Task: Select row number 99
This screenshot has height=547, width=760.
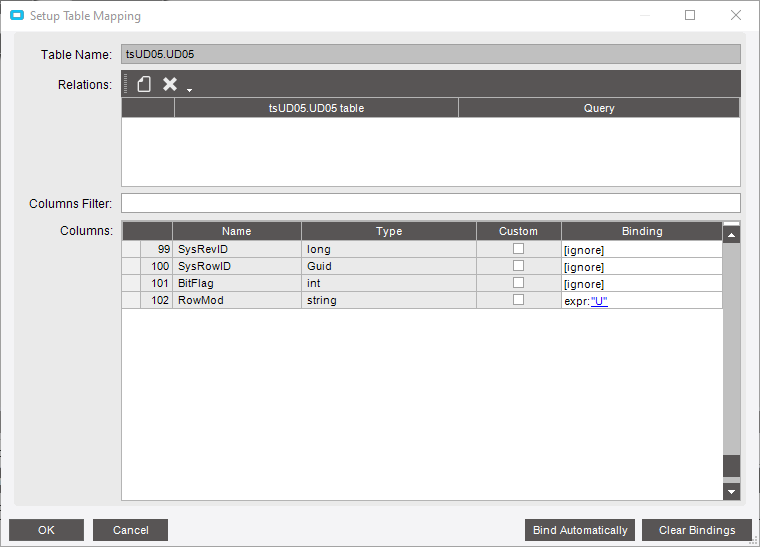Action: [157, 249]
